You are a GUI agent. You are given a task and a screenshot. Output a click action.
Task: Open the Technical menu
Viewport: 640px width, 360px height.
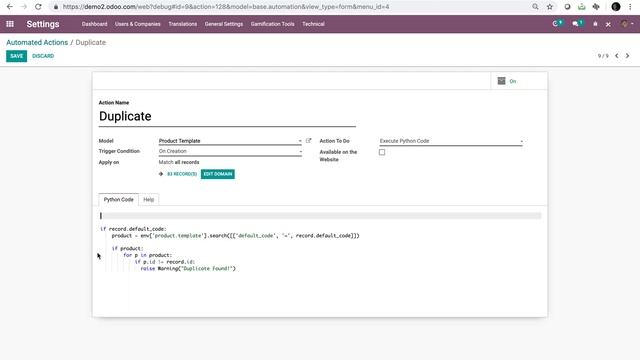point(313,24)
